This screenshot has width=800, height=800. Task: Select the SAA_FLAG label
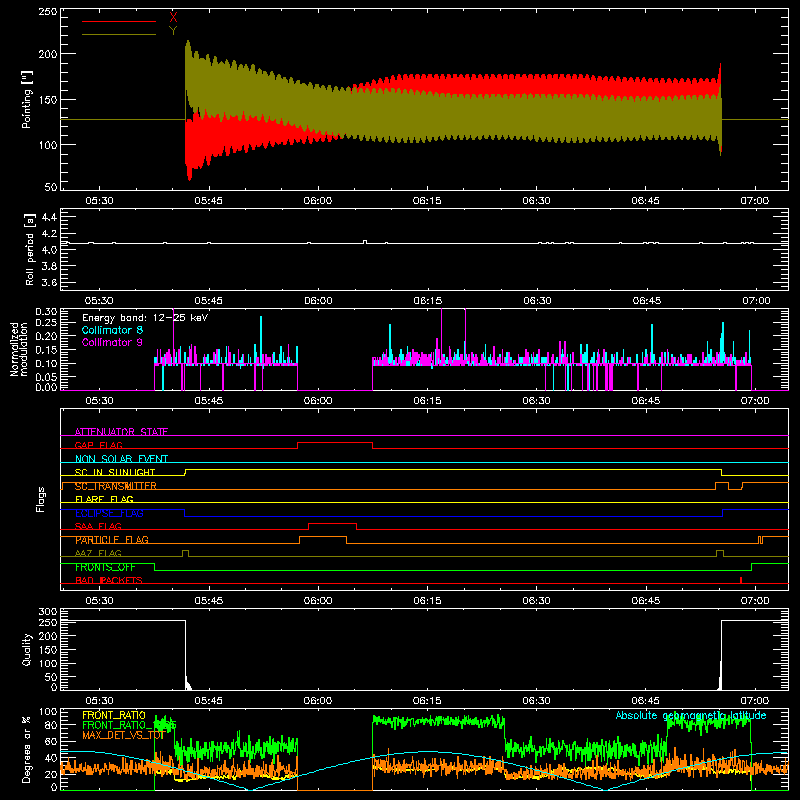pyautogui.click(x=98, y=526)
